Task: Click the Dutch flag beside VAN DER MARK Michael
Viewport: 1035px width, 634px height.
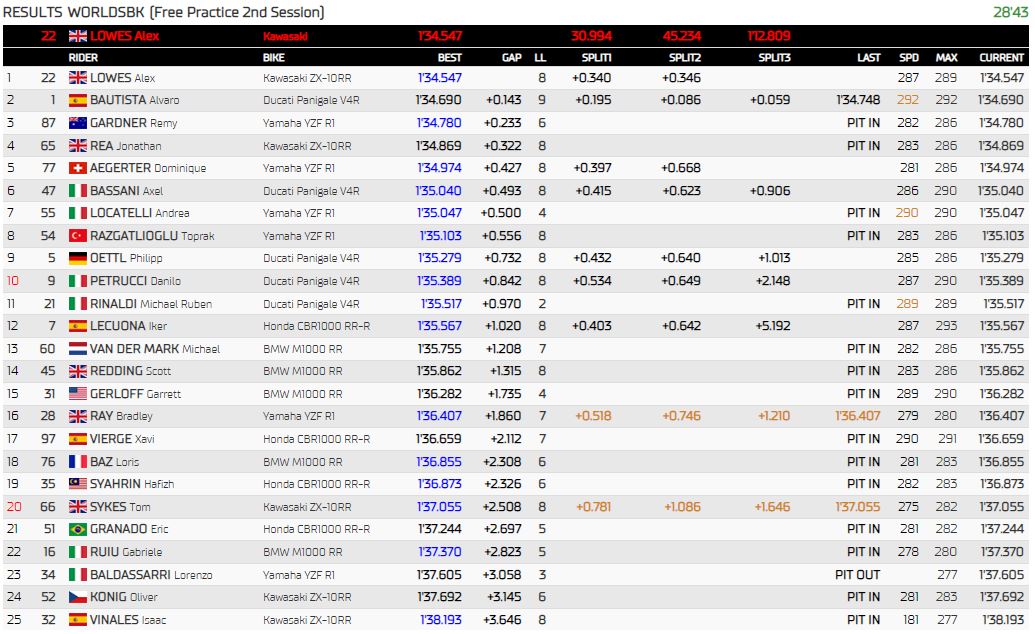Action: point(78,349)
